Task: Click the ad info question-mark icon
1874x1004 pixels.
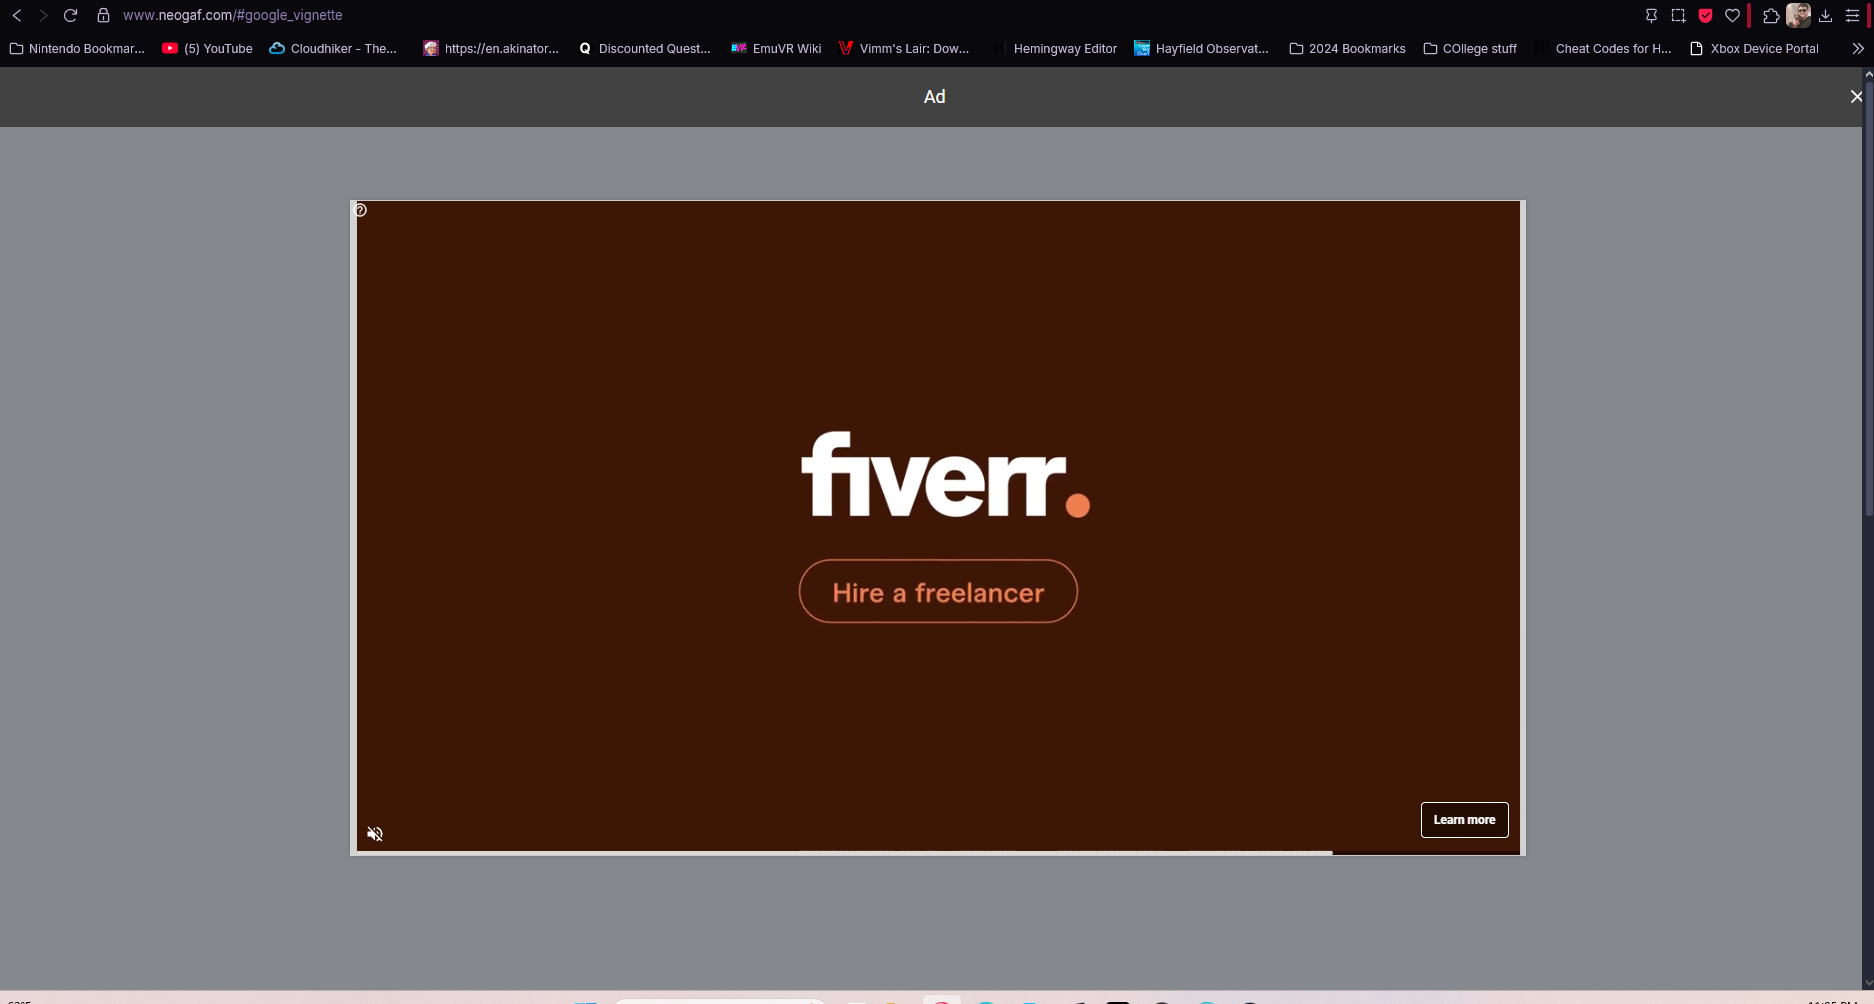Action: (x=361, y=210)
